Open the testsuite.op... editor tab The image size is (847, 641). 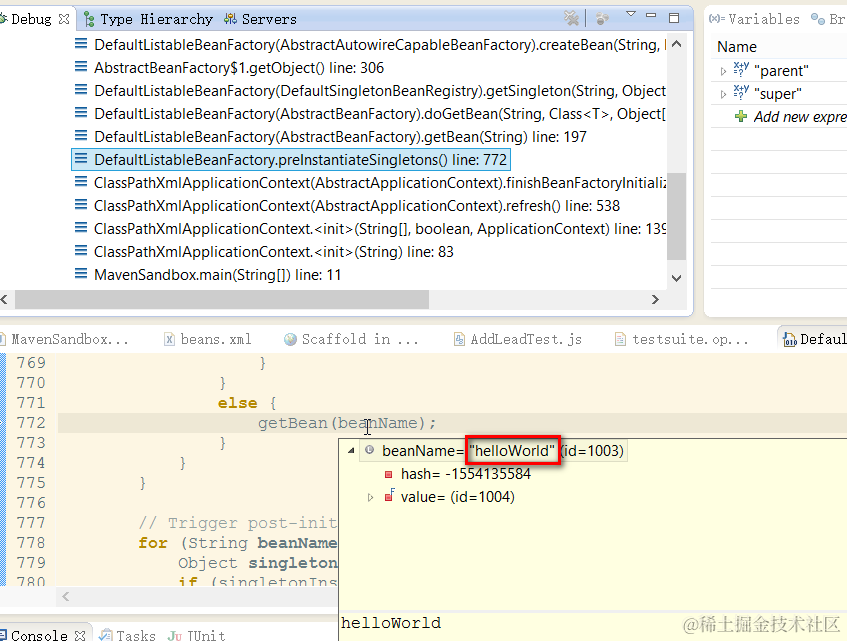point(682,339)
